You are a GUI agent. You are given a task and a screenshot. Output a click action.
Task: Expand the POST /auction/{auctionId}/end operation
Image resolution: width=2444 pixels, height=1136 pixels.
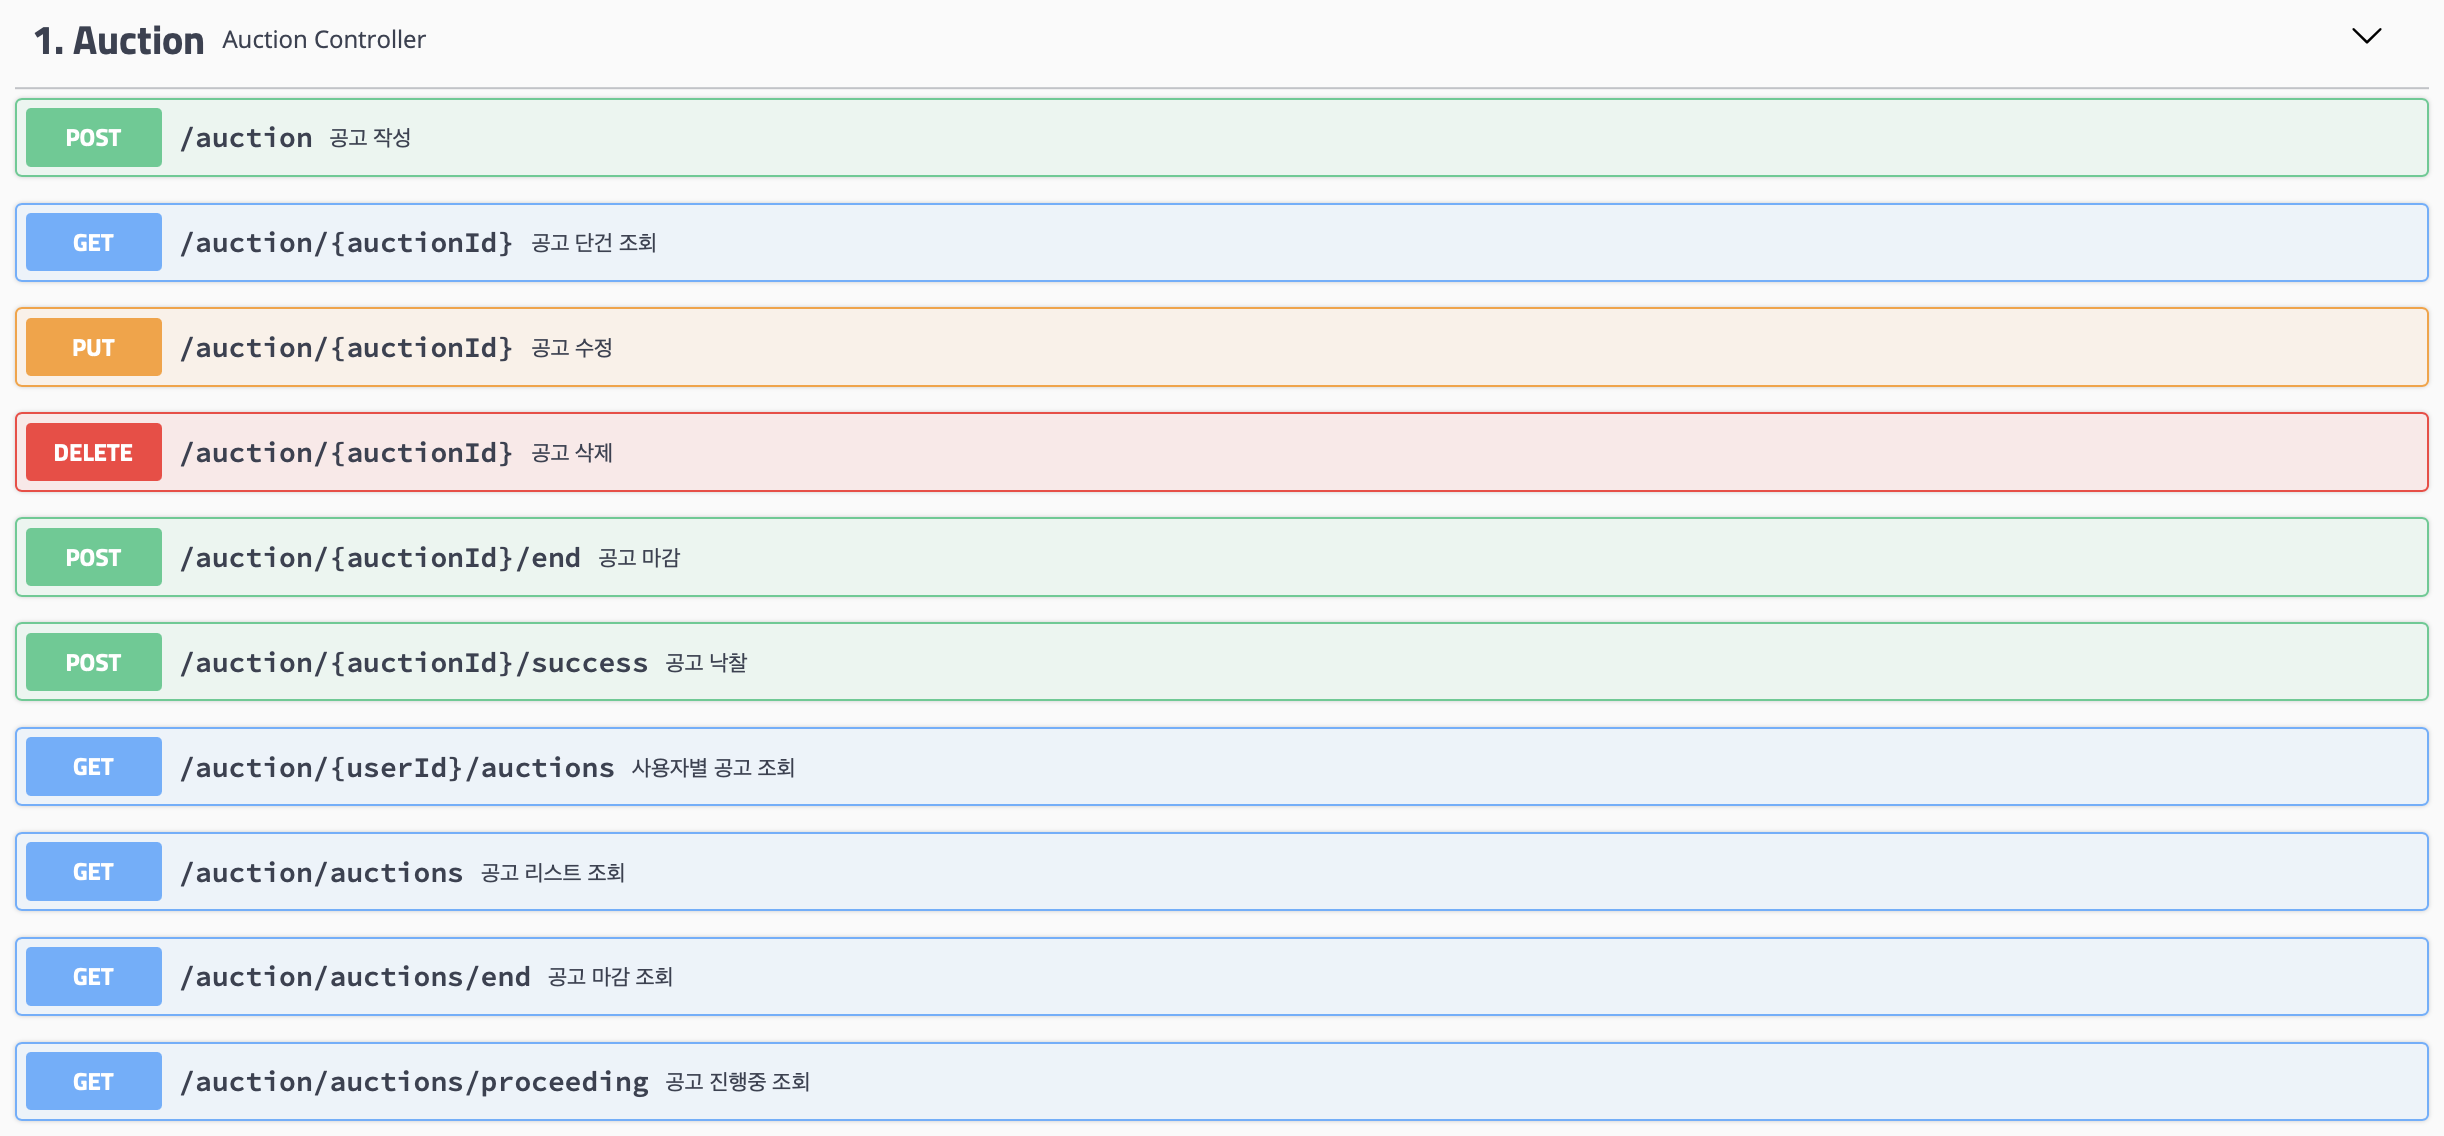(1300, 558)
